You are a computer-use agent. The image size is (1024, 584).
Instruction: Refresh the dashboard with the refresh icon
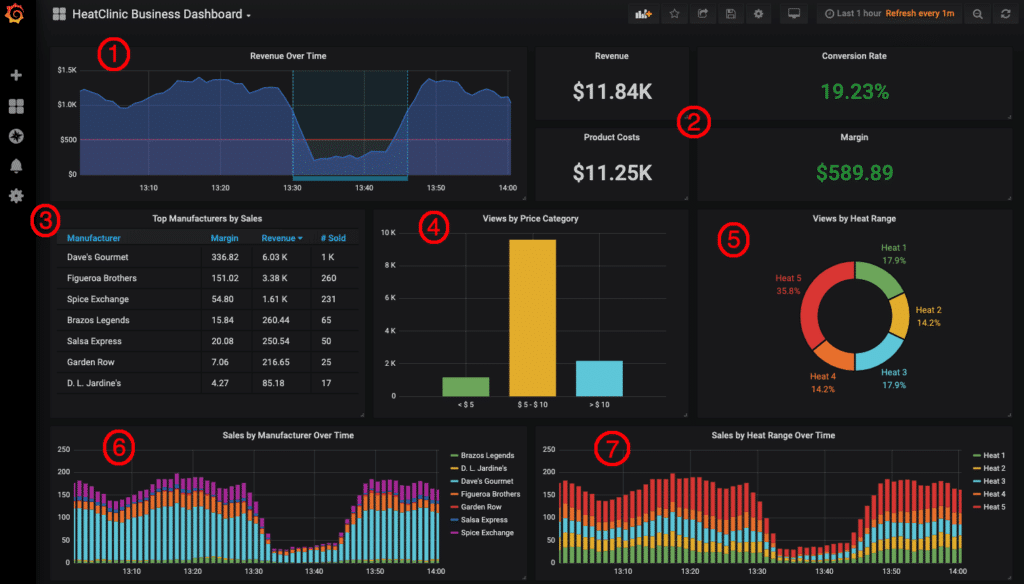(x=1006, y=14)
